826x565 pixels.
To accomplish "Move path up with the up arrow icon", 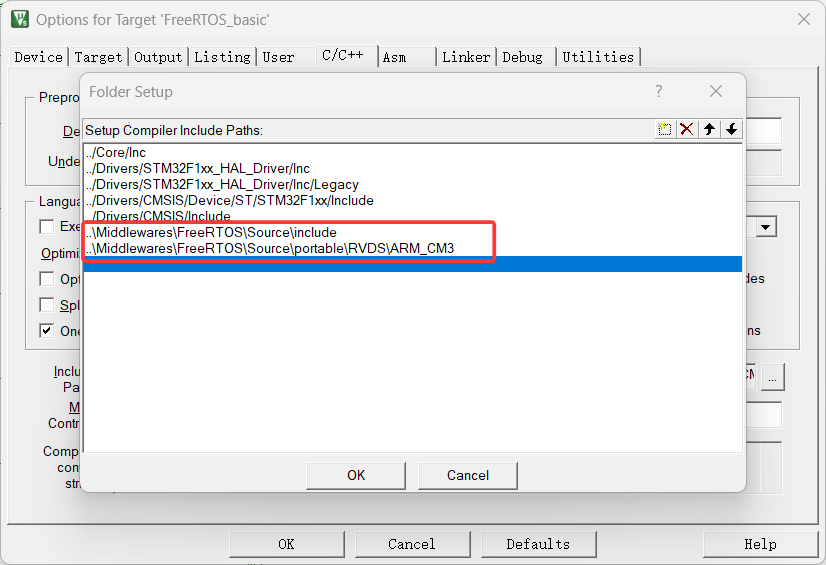I will tap(709, 129).
